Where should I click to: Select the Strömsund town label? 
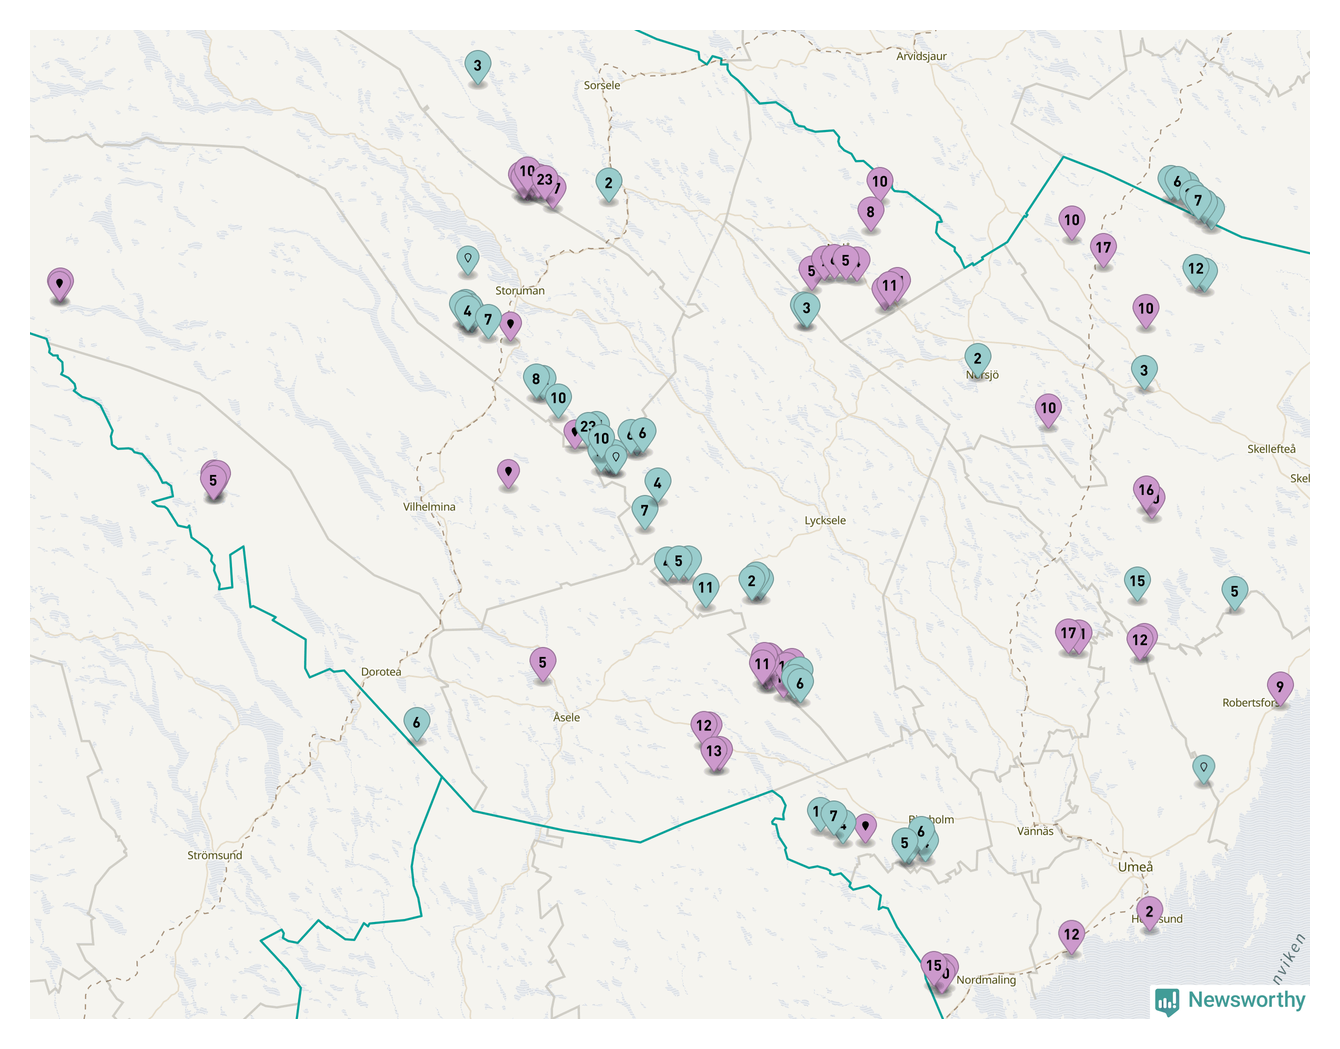point(215,855)
